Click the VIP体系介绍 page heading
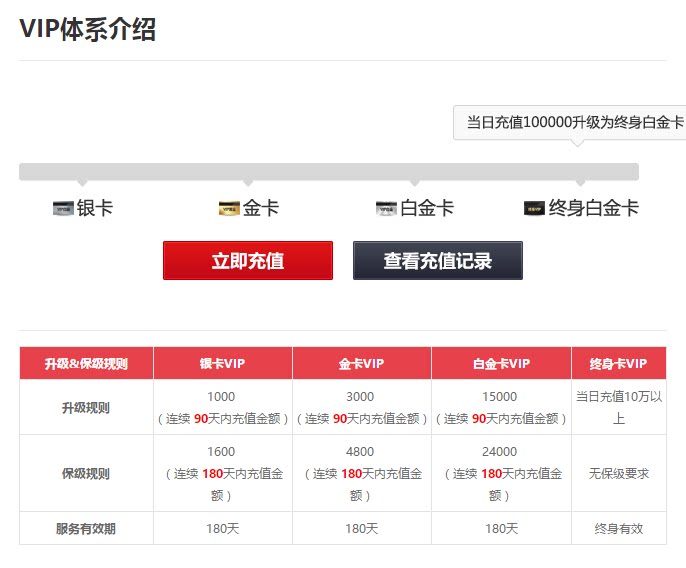The height and width of the screenshot is (568, 686). tap(88, 29)
